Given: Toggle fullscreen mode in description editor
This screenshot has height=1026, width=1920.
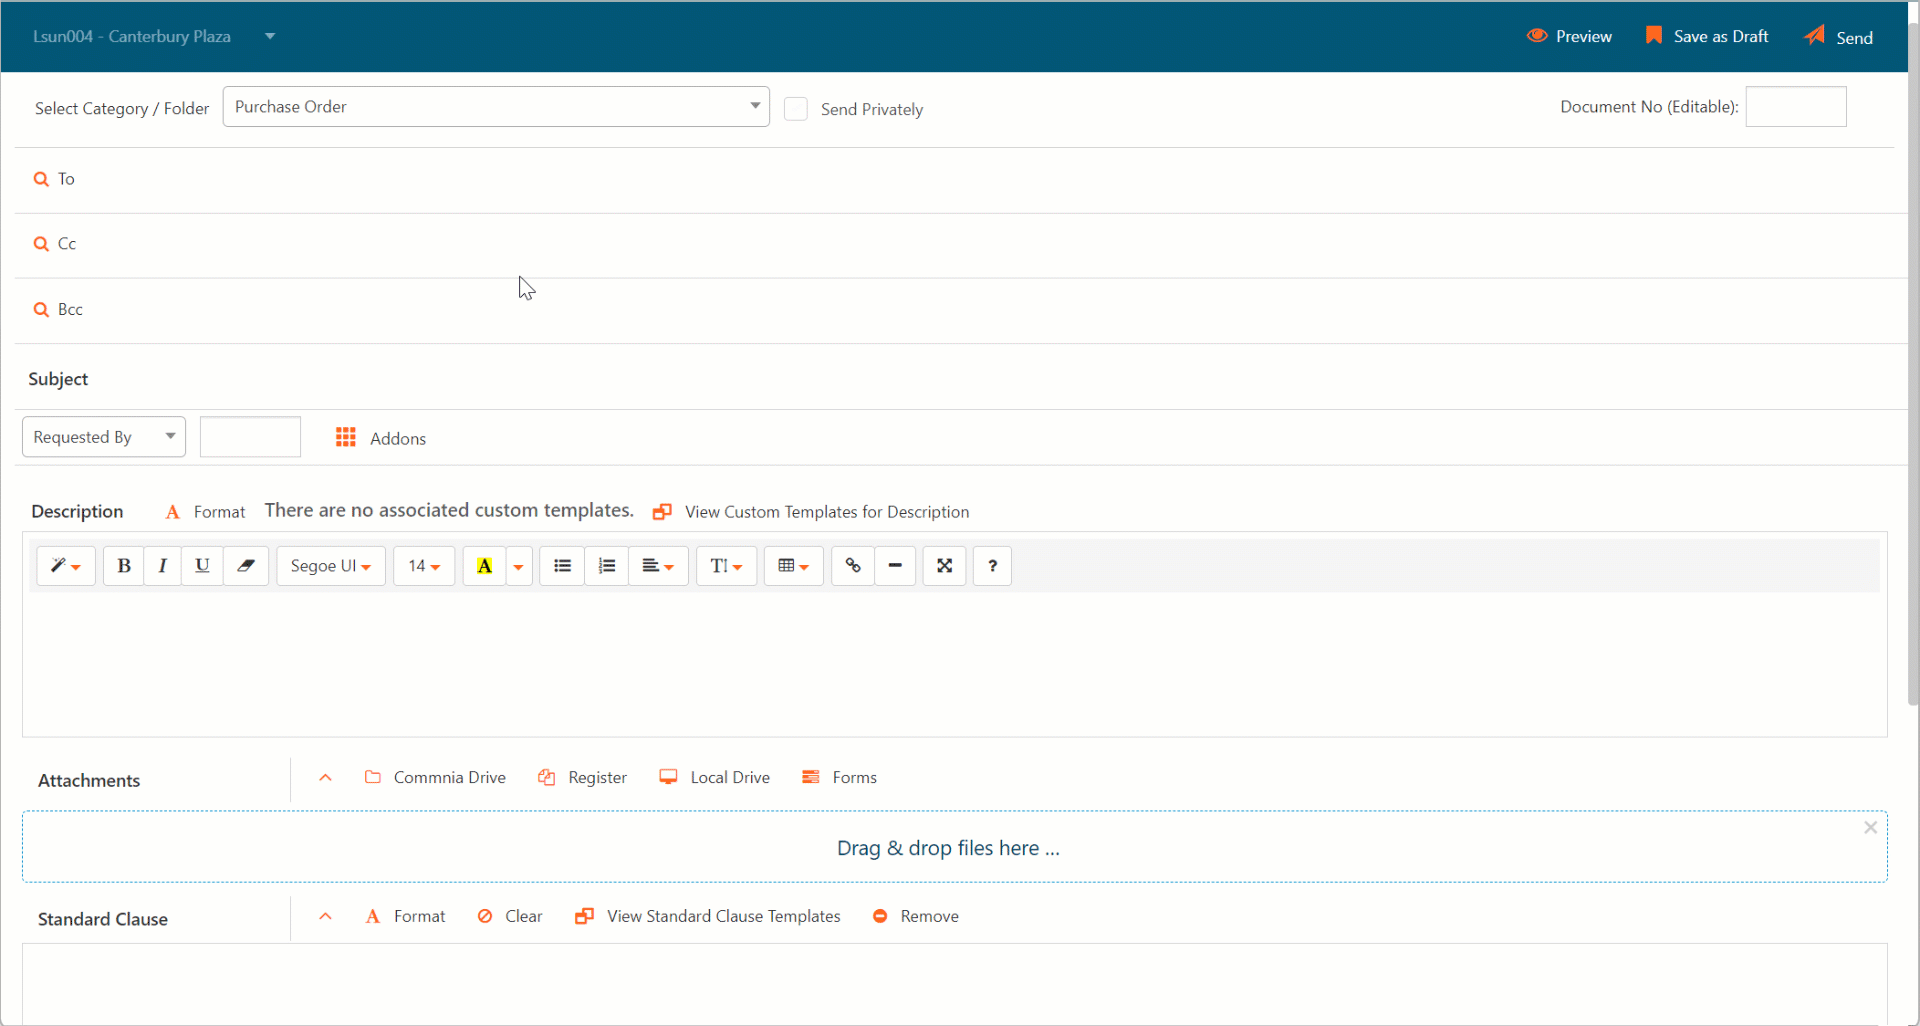Looking at the screenshot, I should pos(944,566).
